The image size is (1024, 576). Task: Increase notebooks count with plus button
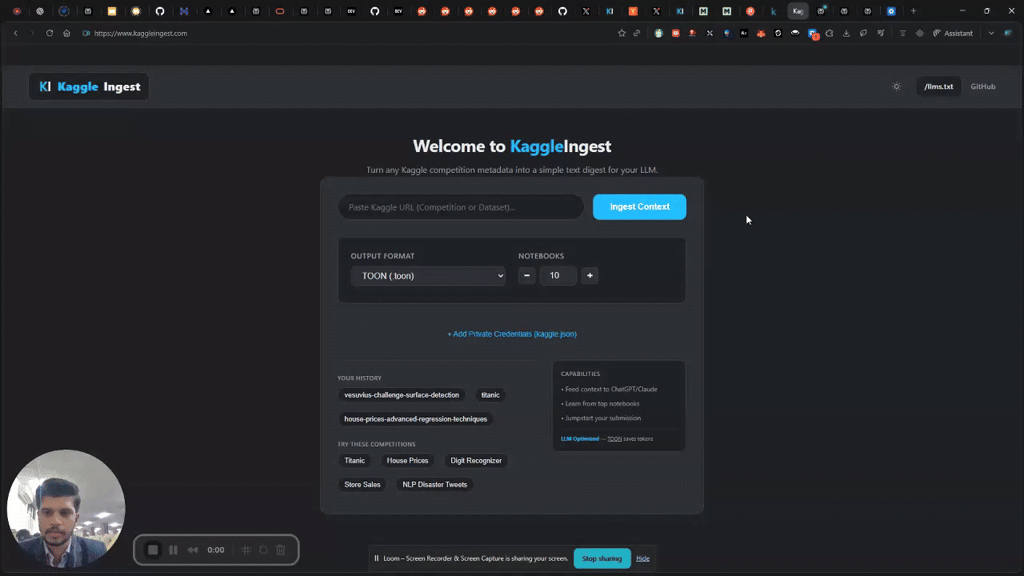click(590, 276)
